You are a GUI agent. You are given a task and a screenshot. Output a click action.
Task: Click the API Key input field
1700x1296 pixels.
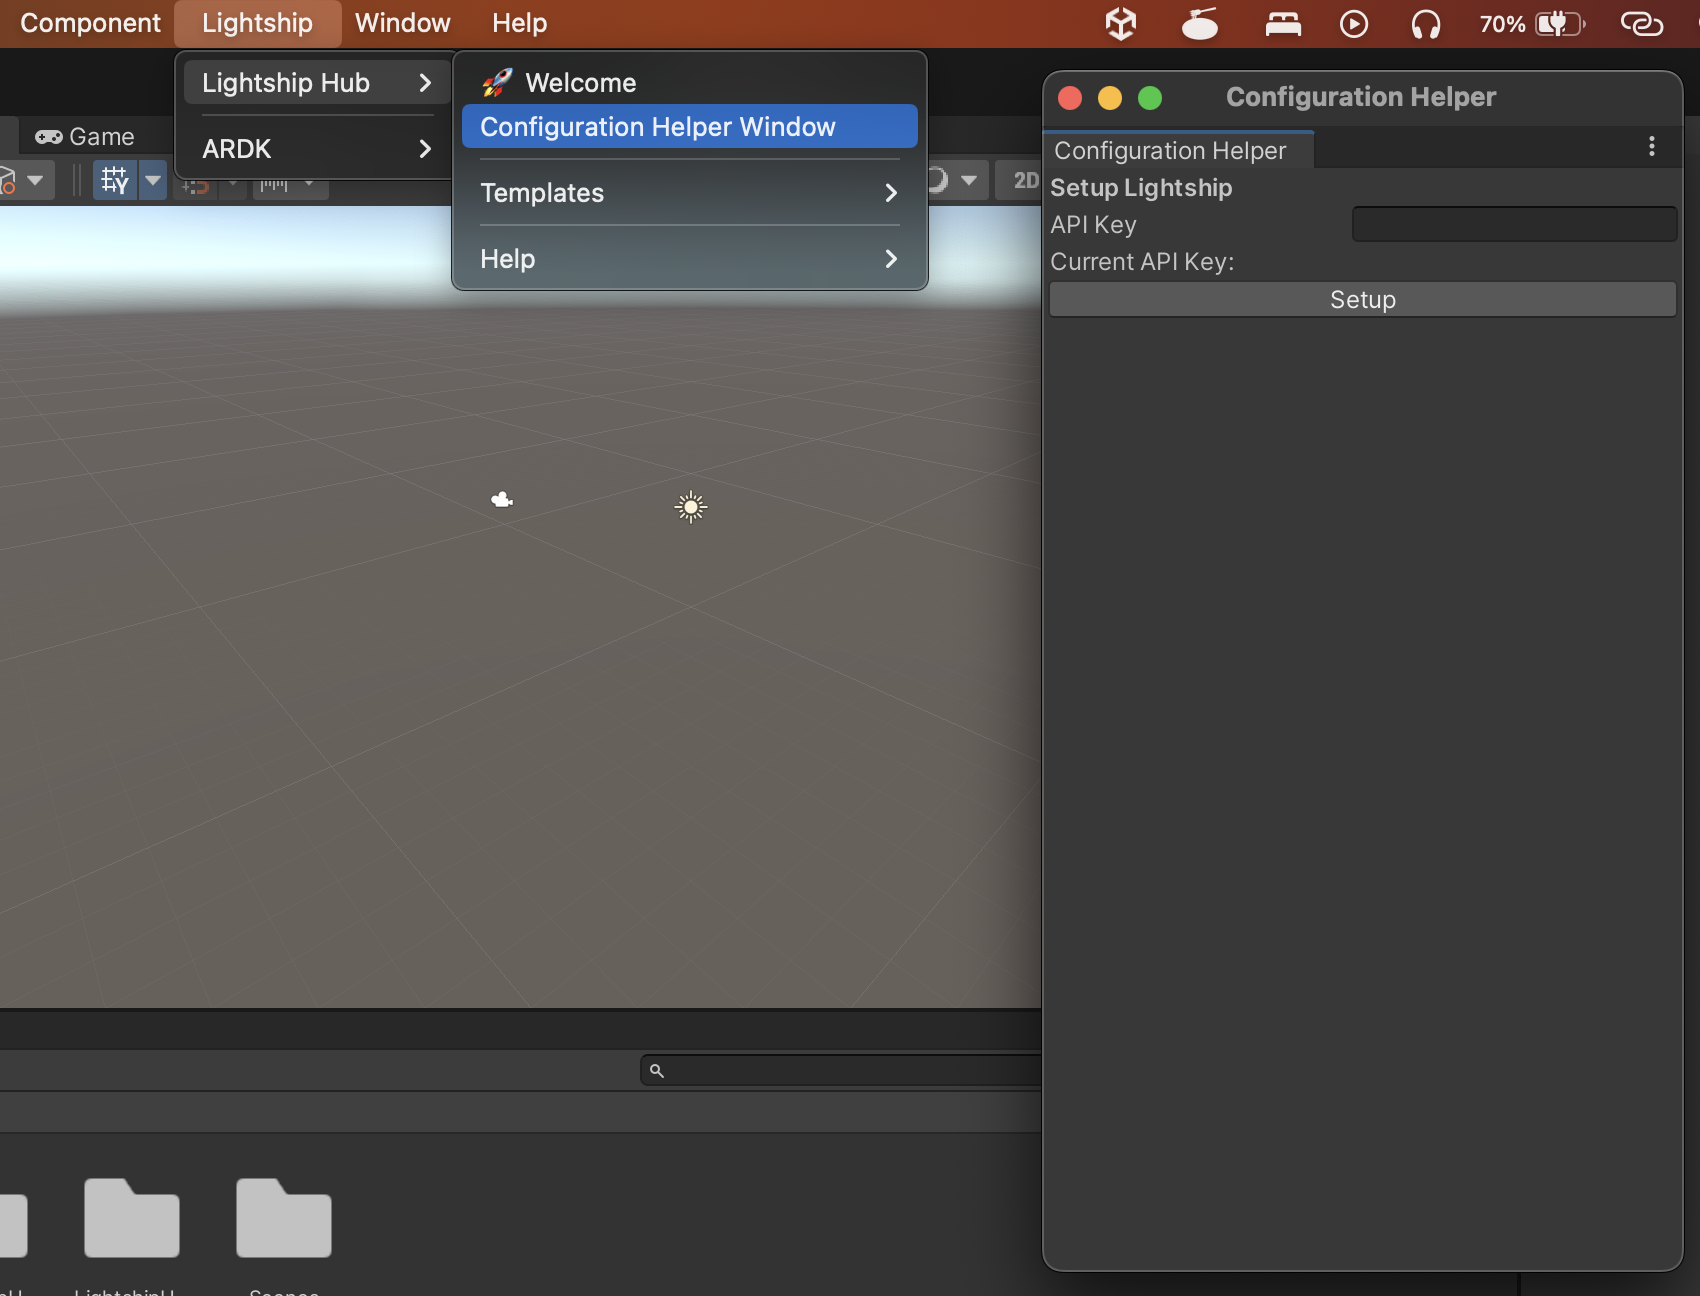[1513, 224]
